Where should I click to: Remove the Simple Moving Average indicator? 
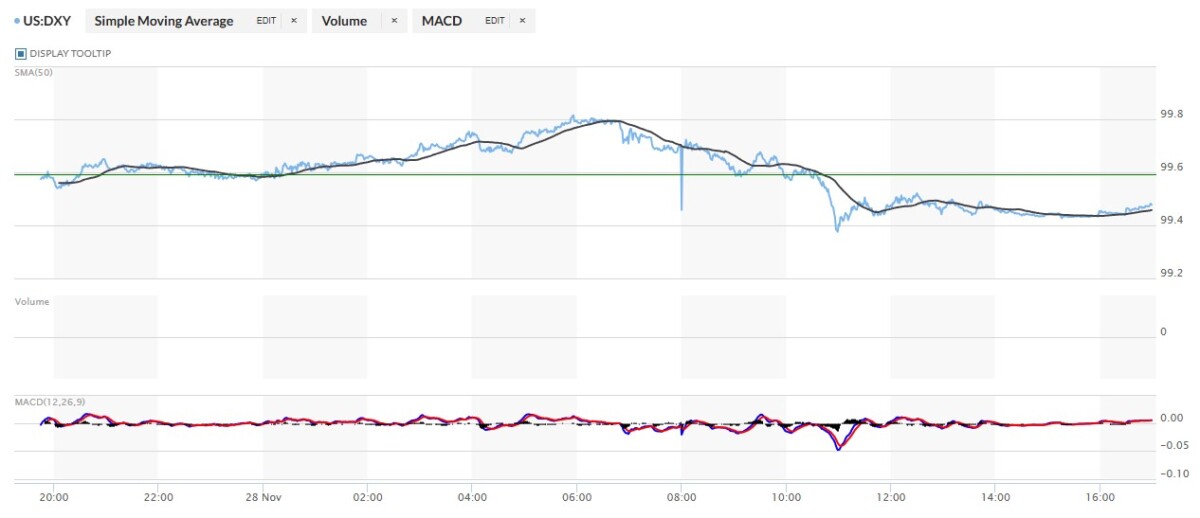point(294,21)
